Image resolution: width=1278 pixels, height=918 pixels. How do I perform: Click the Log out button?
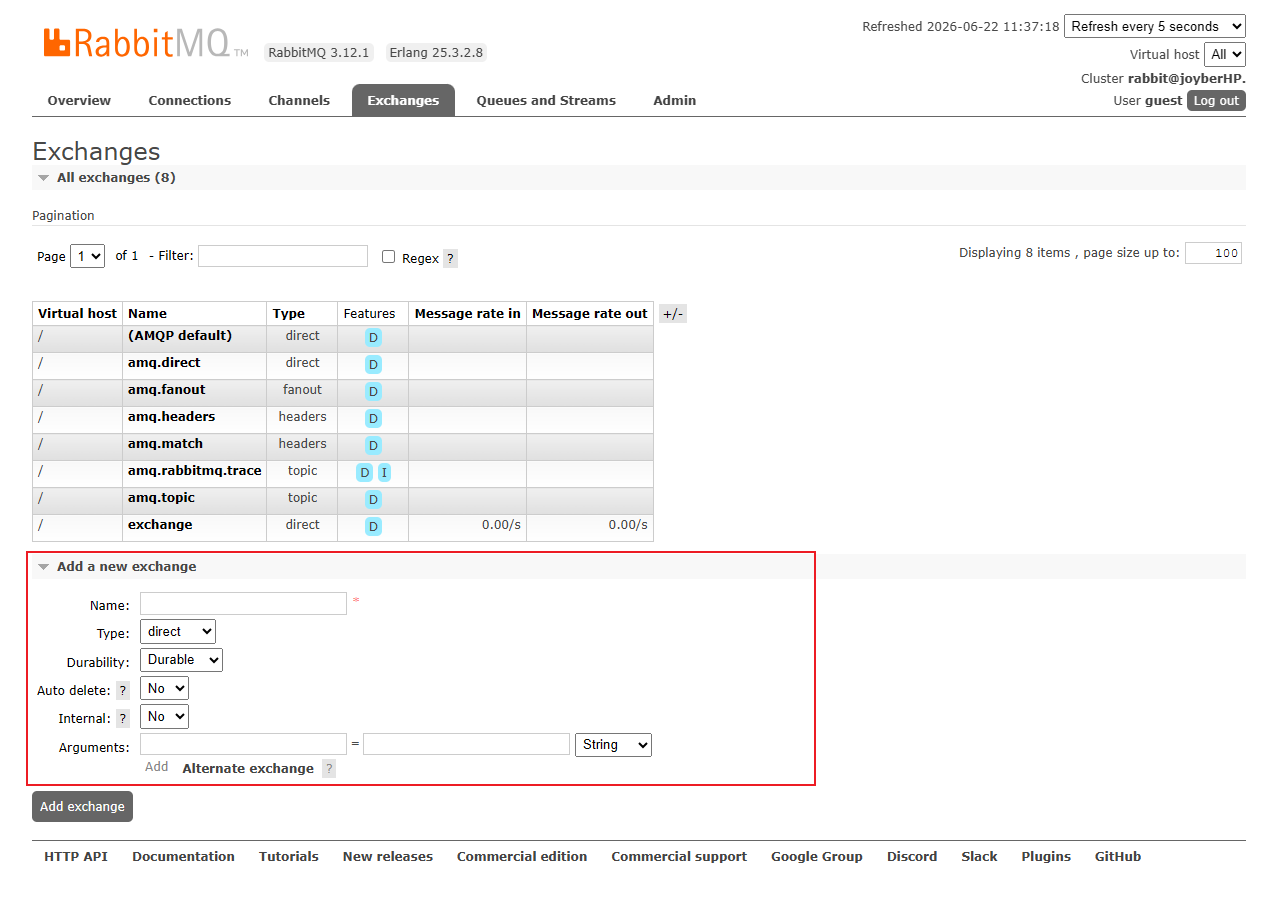[1216, 100]
